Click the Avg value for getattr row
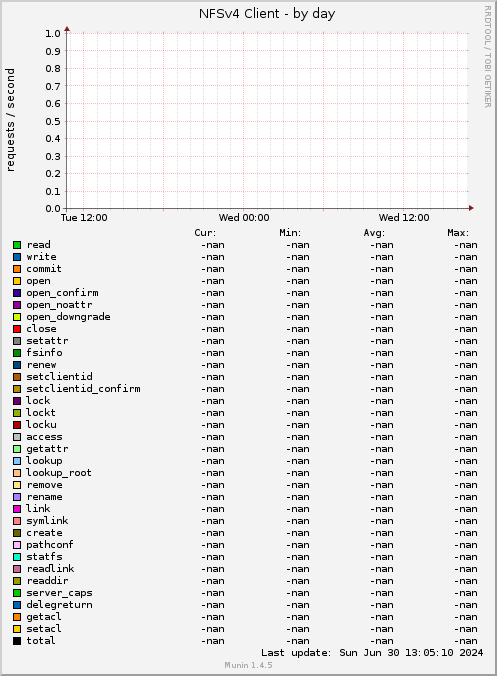The width and height of the screenshot is (497, 676). tap(382, 449)
